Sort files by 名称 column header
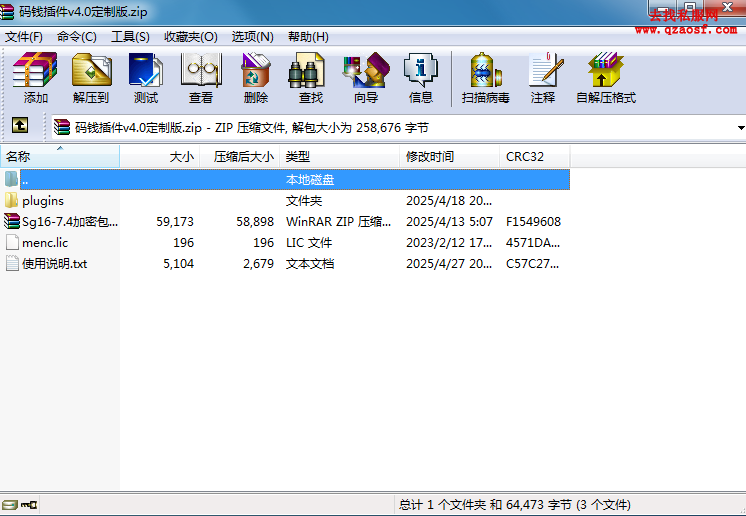The image size is (746, 516). click(18, 157)
